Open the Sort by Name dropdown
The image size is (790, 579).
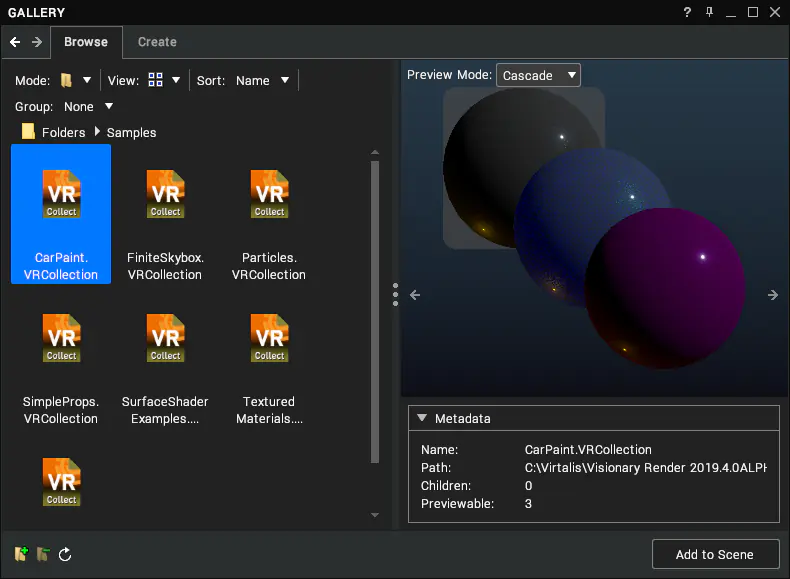(262, 80)
